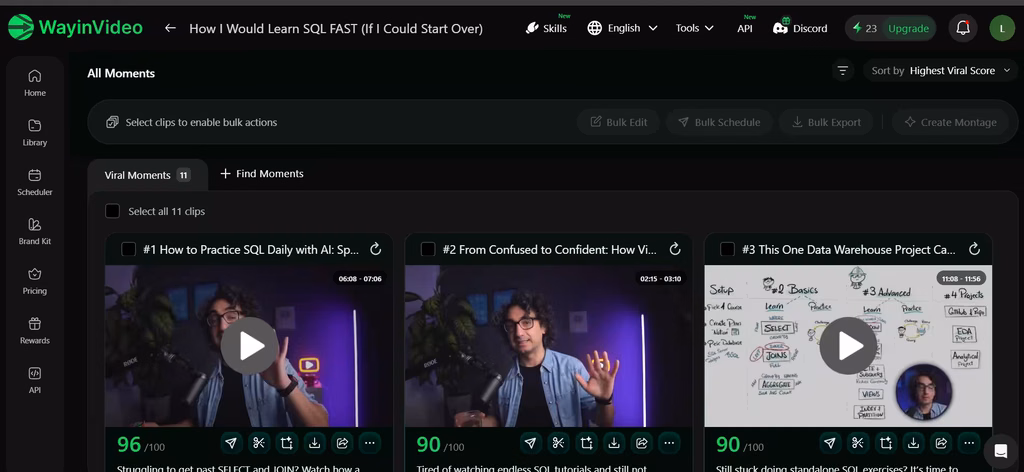The width and height of the screenshot is (1024, 472).
Task: Go back using the arrow beside video title
Action: pos(170,28)
